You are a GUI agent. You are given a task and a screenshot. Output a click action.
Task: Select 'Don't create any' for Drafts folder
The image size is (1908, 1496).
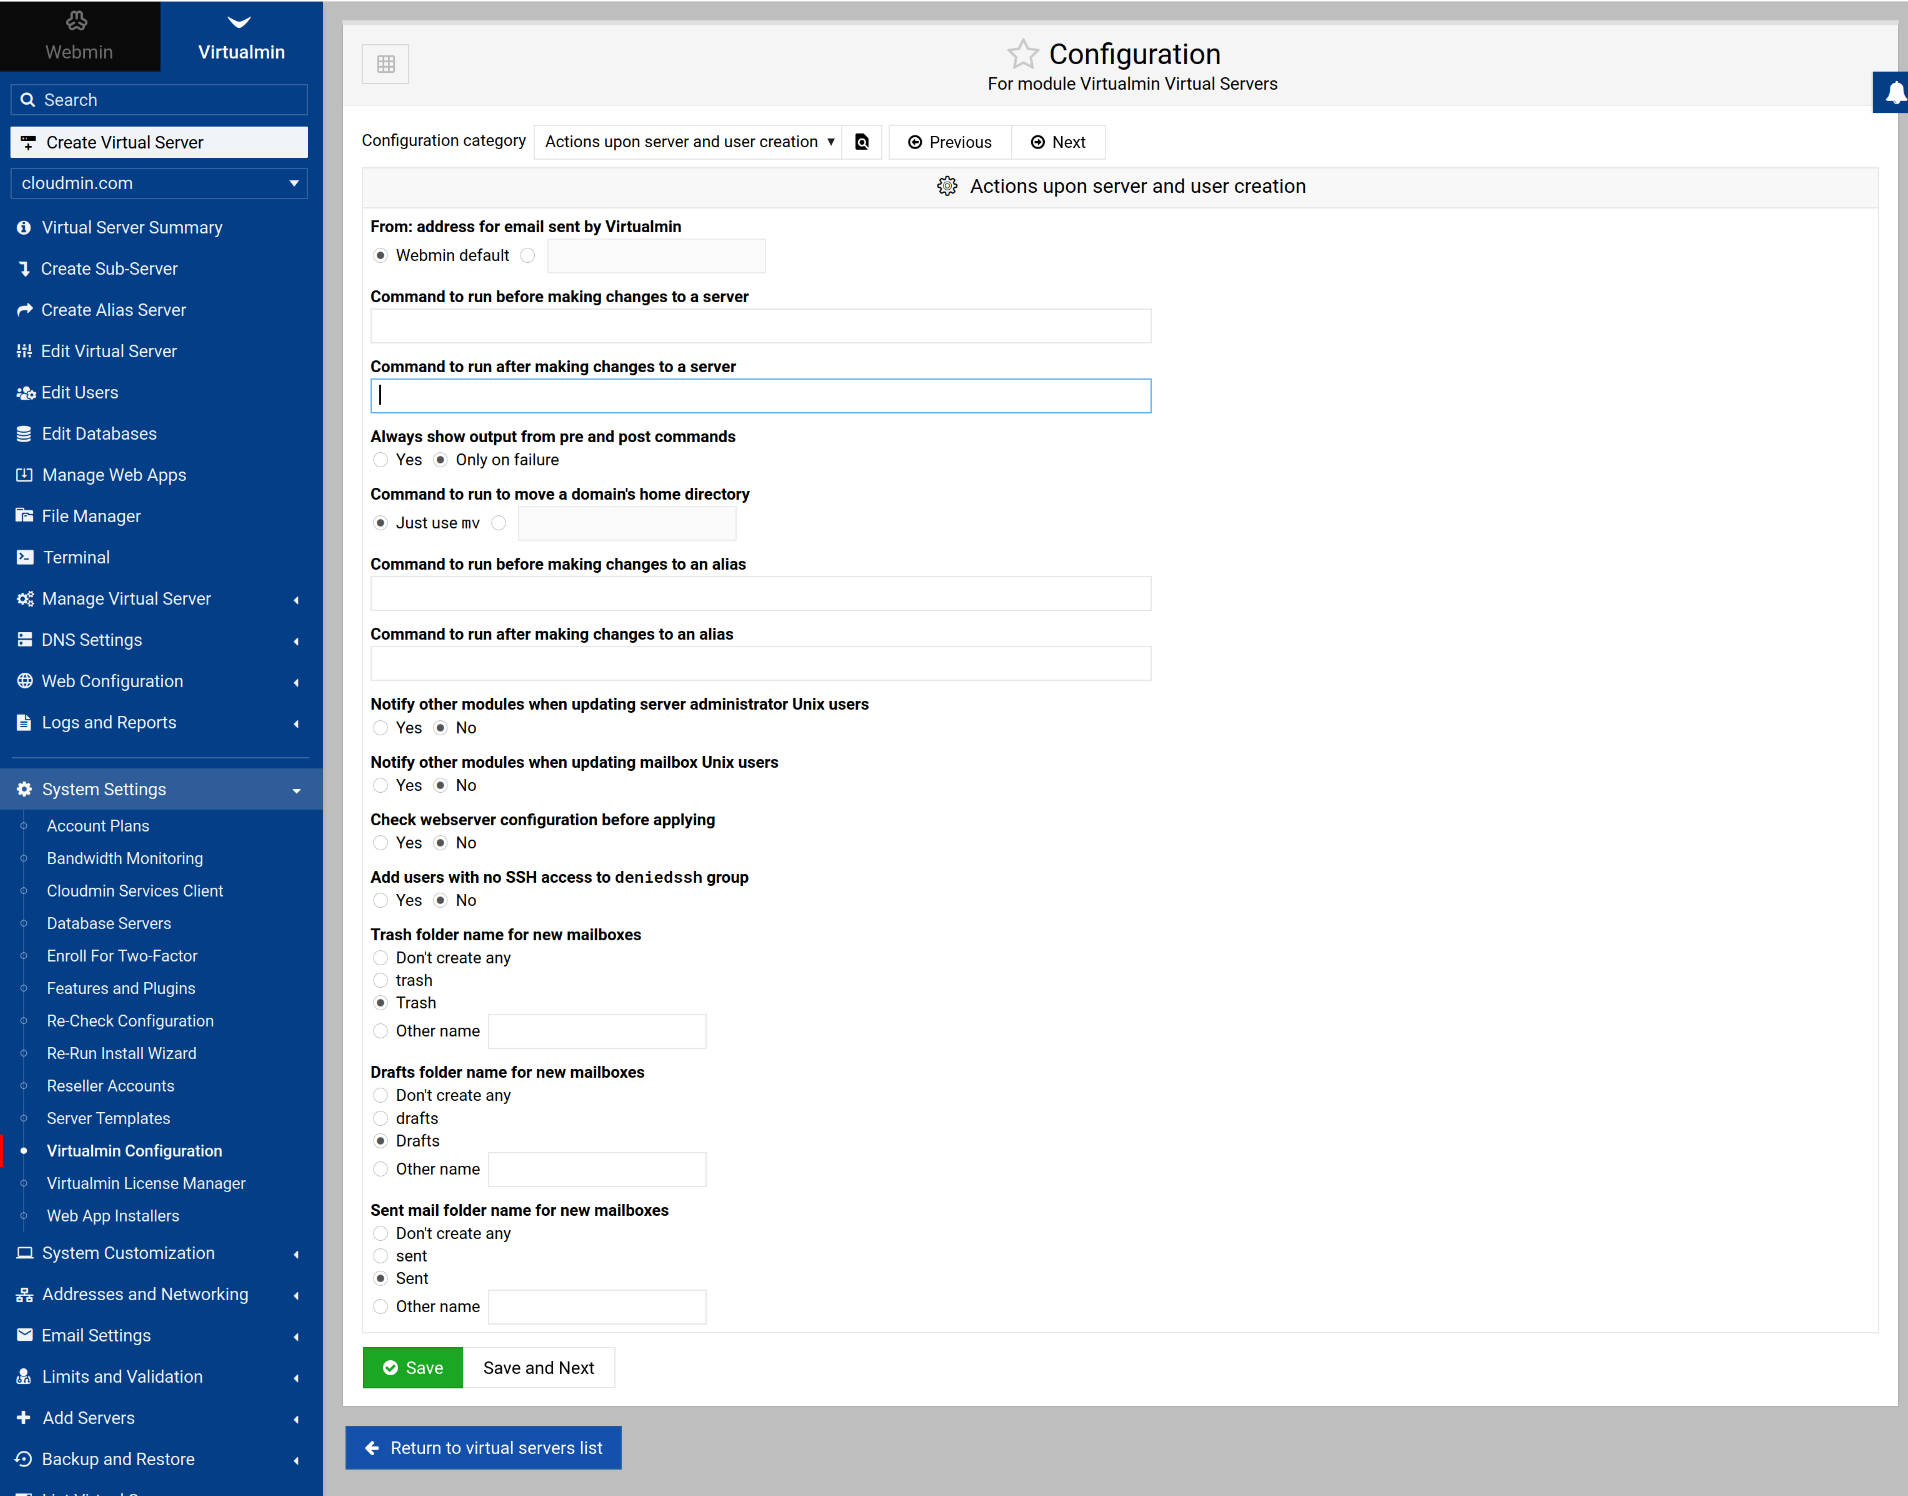point(381,1096)
